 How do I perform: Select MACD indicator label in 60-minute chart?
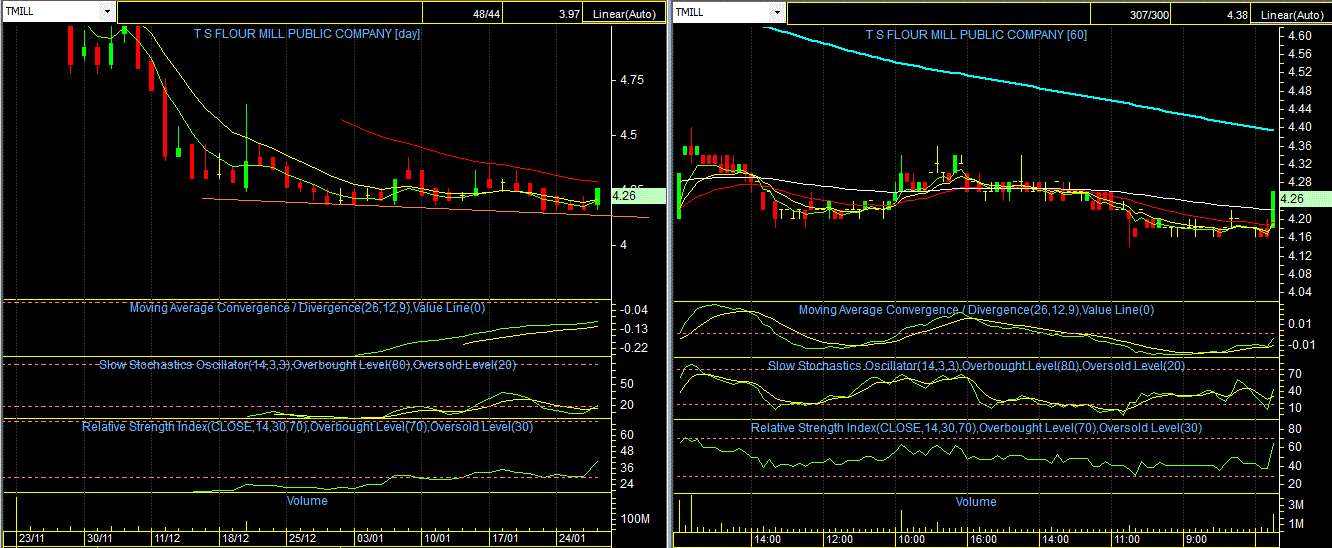976,309
